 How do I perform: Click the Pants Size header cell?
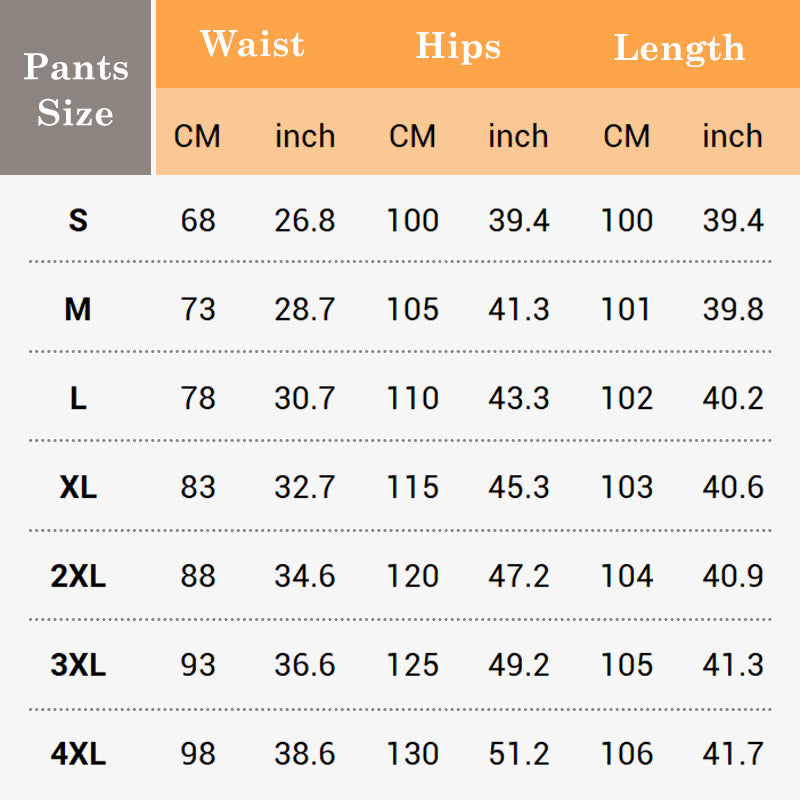[76, 89]
